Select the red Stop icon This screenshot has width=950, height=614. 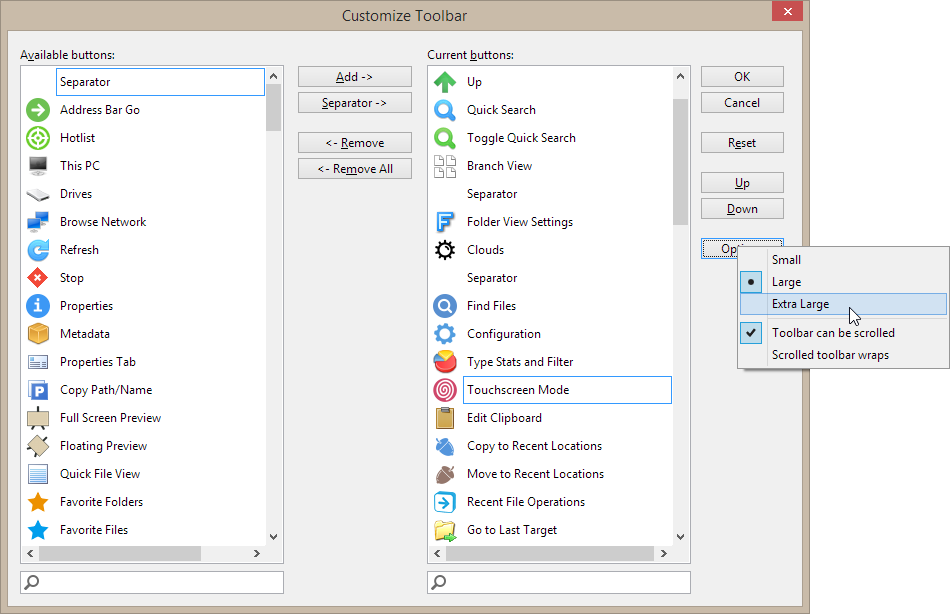click(38, 278)
